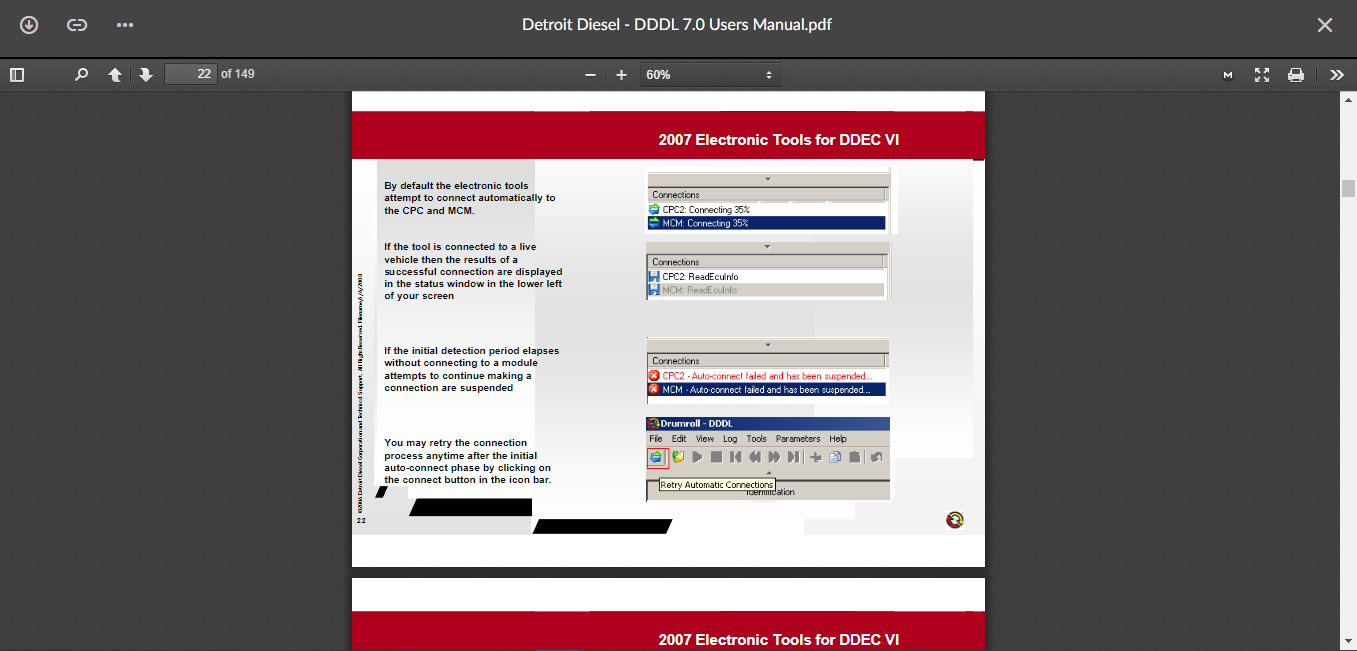Image resolution: width=1357 pixels, height=651 pixels.
Task: Click the fast-forward icon in DDDL toolbar
Action: tap(774, 457)
